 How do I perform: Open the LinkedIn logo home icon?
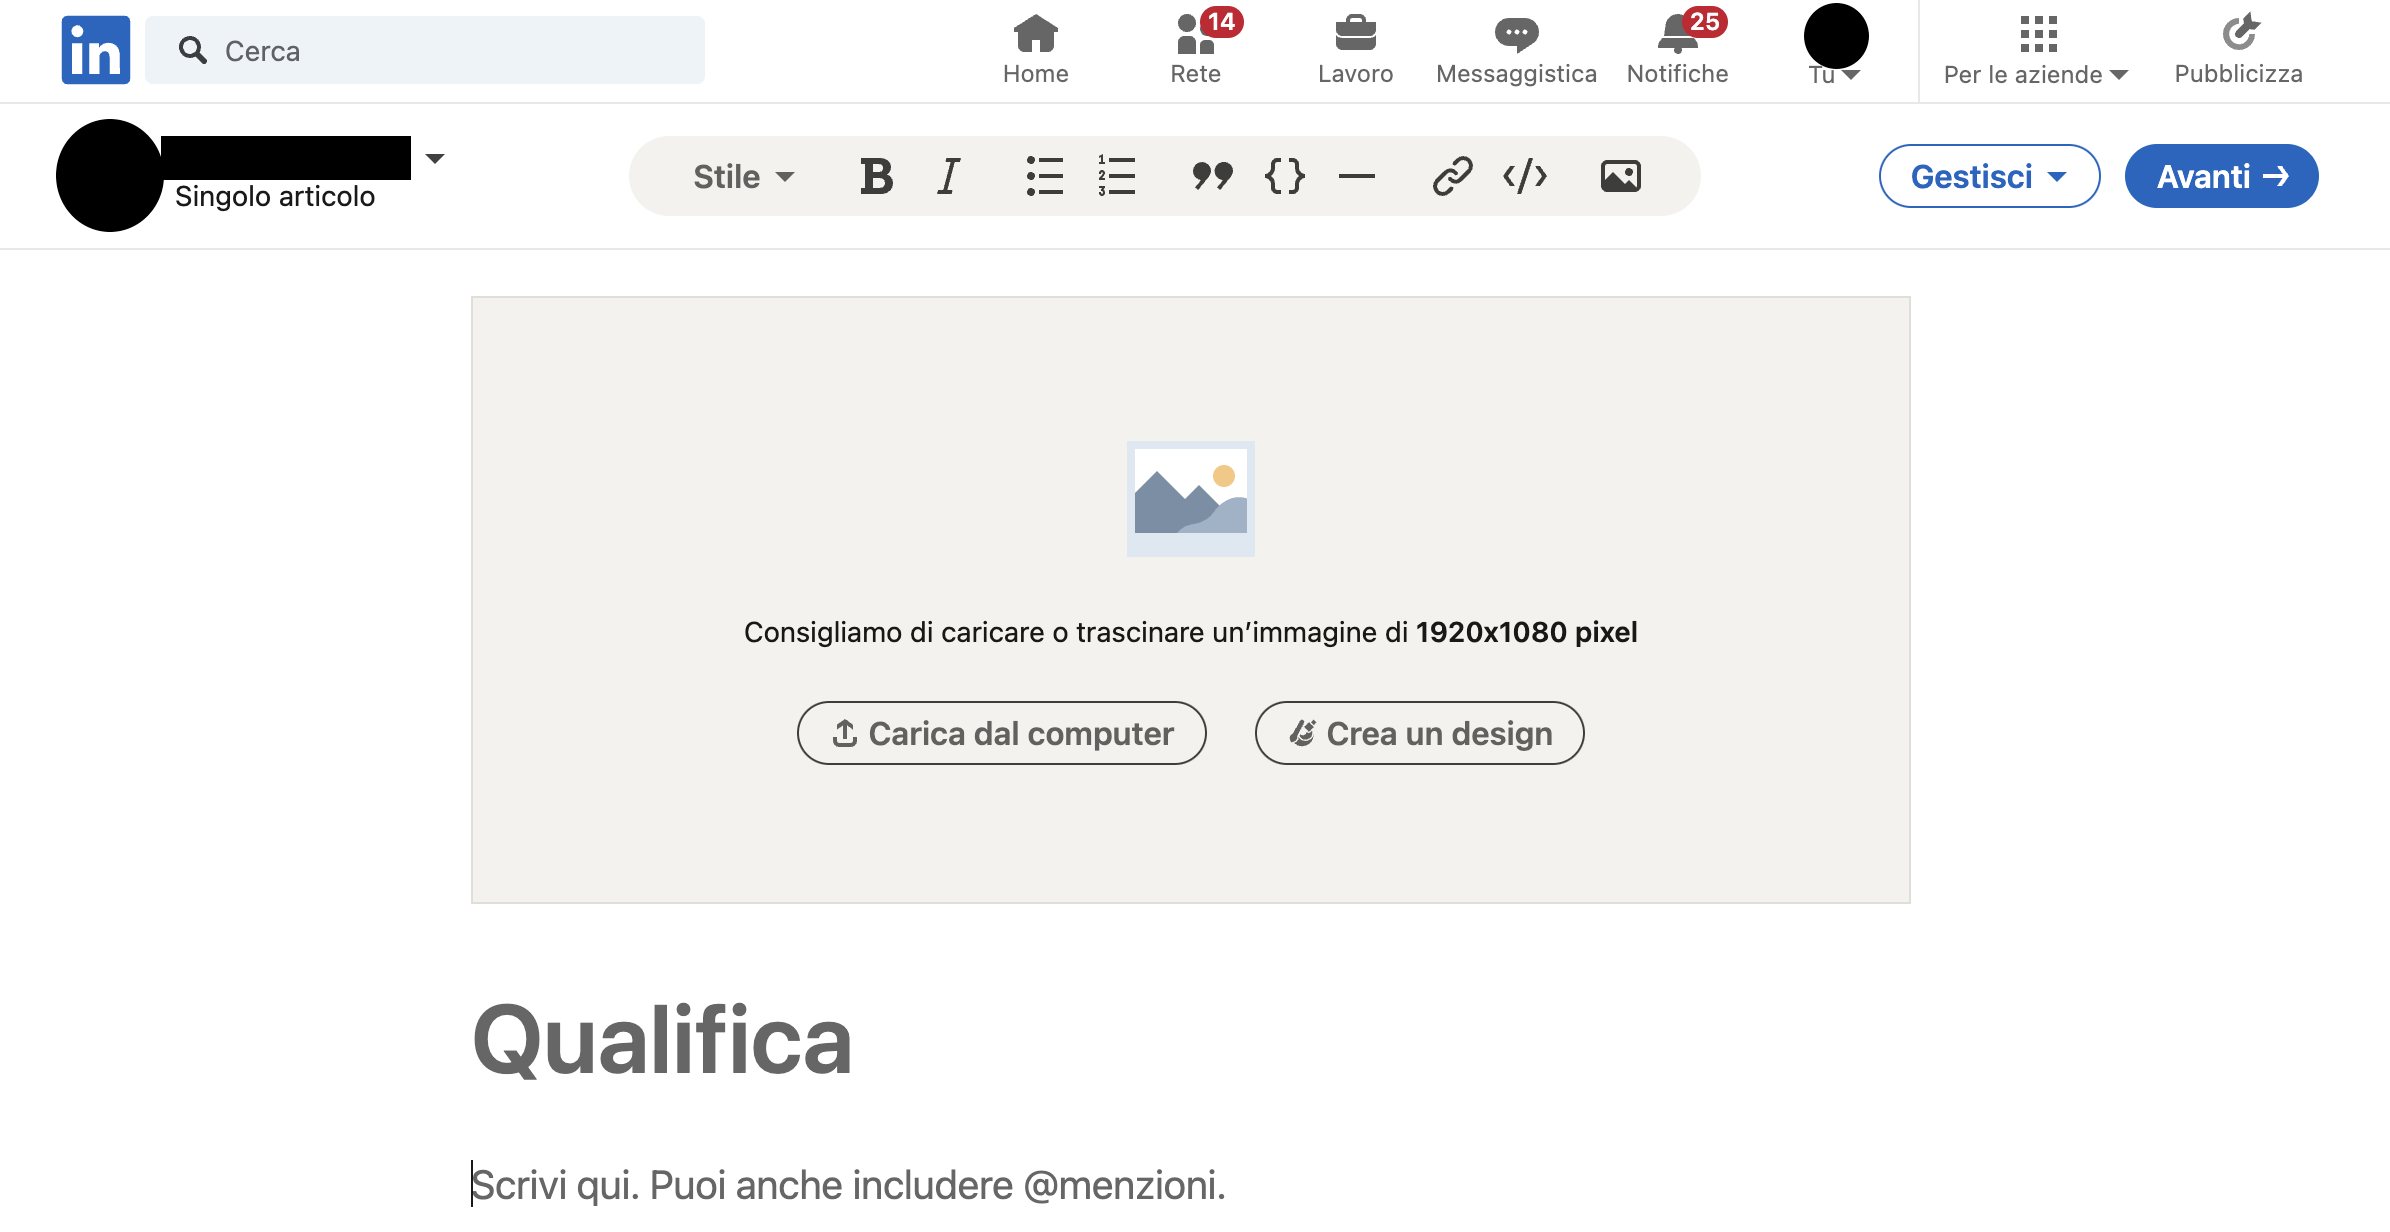[x=96, y=50]
